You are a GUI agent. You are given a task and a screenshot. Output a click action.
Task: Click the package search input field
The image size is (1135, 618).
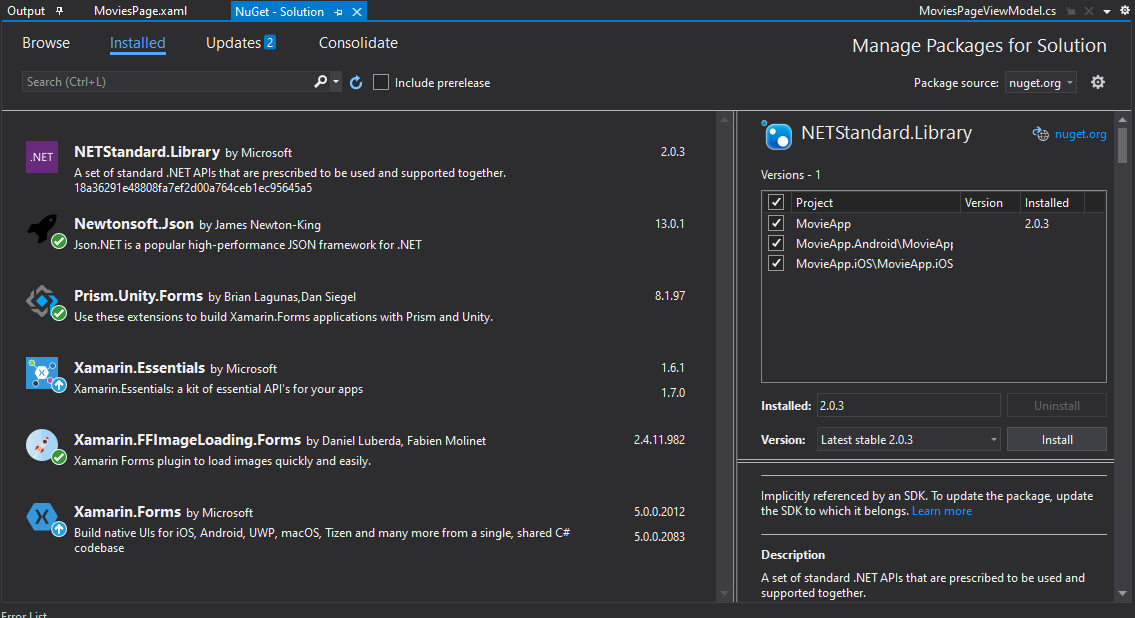point(165,82)
